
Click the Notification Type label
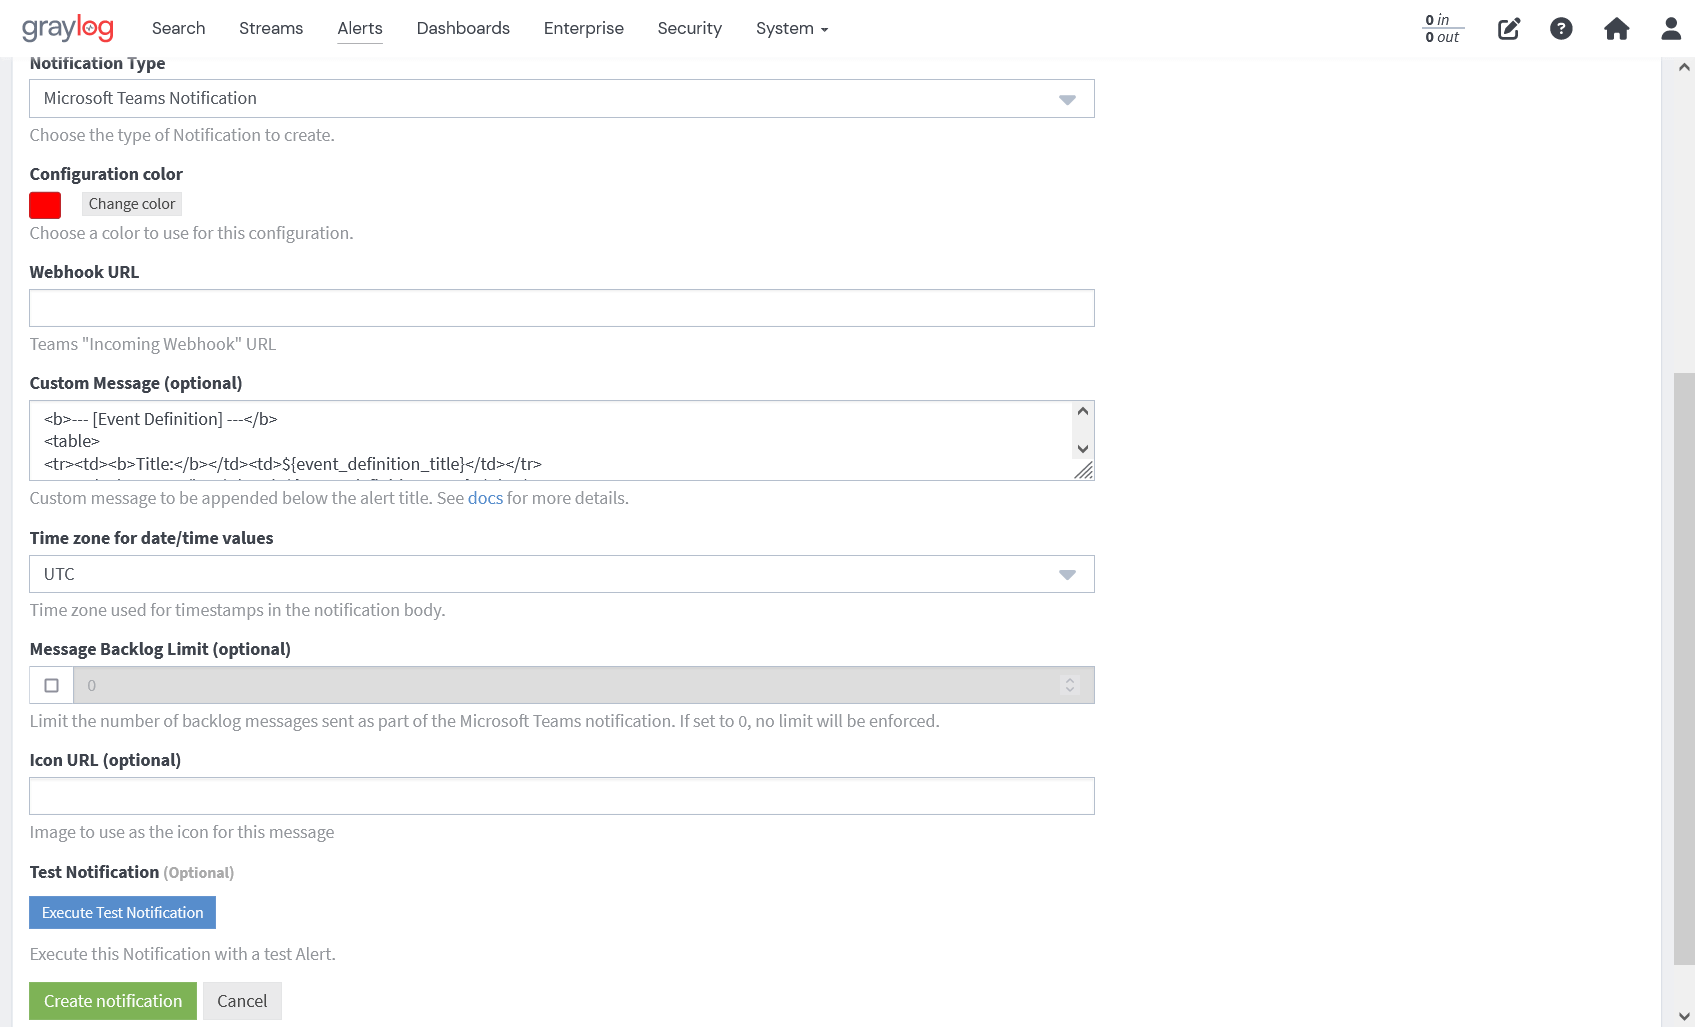point(97,63)
